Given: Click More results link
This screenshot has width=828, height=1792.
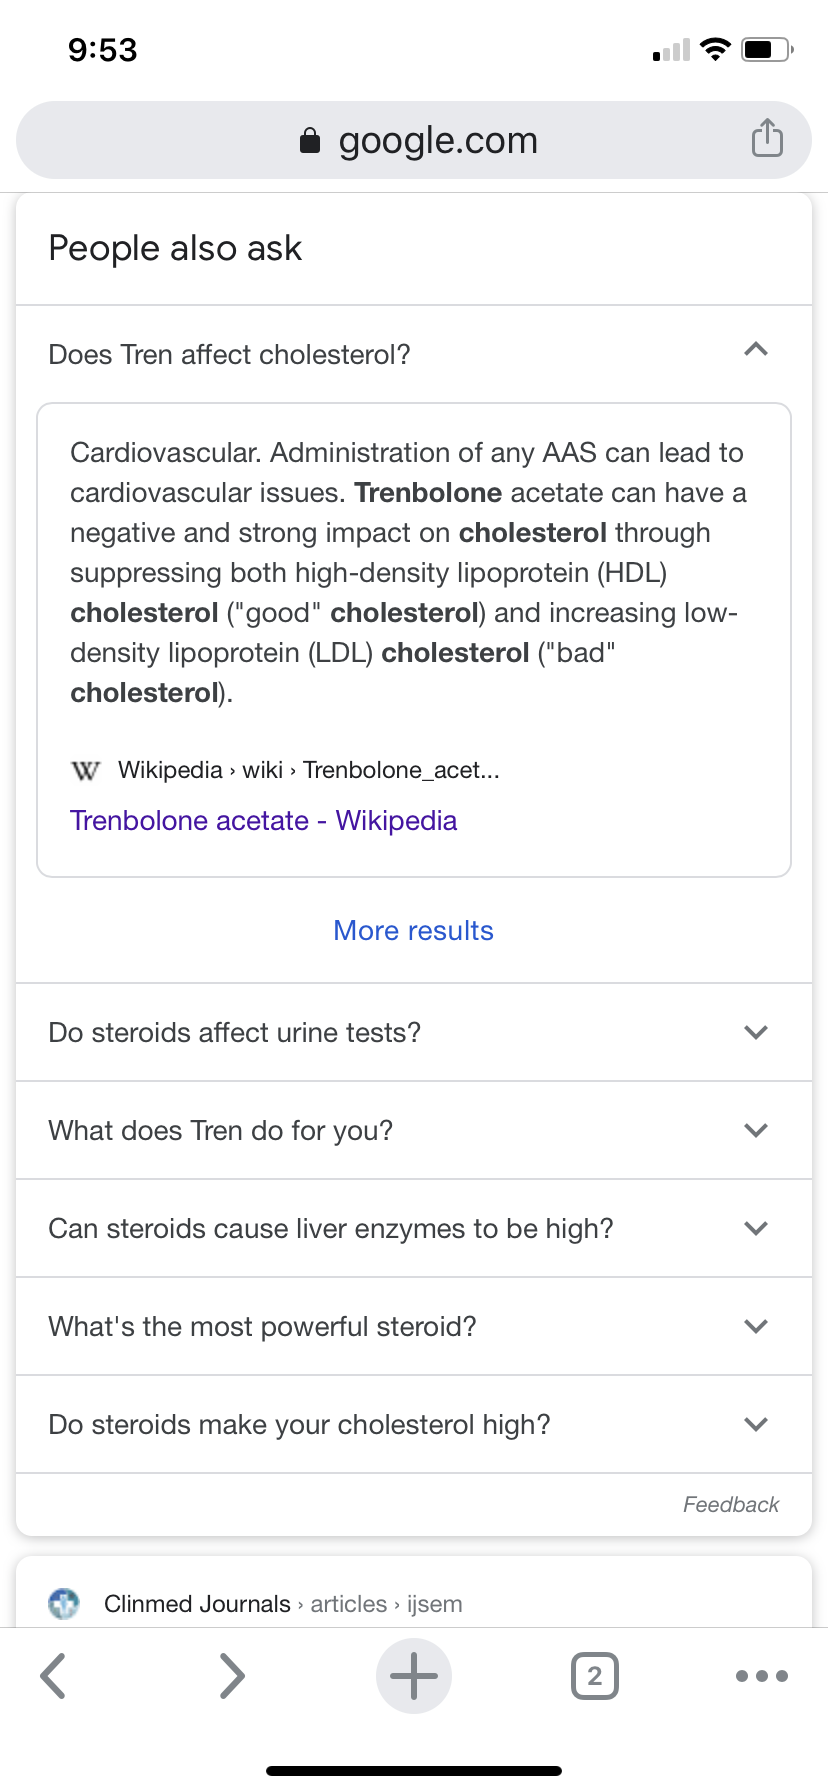Looking at the screenshot, I should tap(413, 930).
